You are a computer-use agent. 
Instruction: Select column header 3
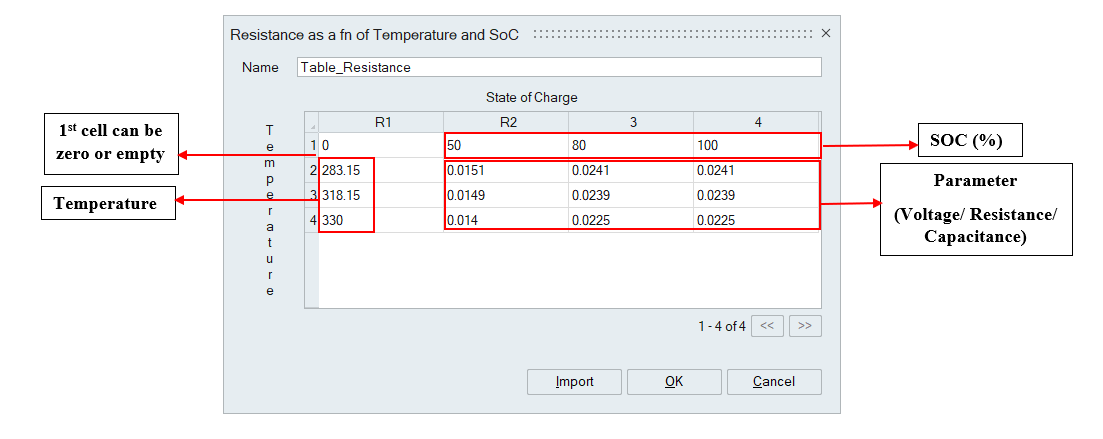[632, 122]
